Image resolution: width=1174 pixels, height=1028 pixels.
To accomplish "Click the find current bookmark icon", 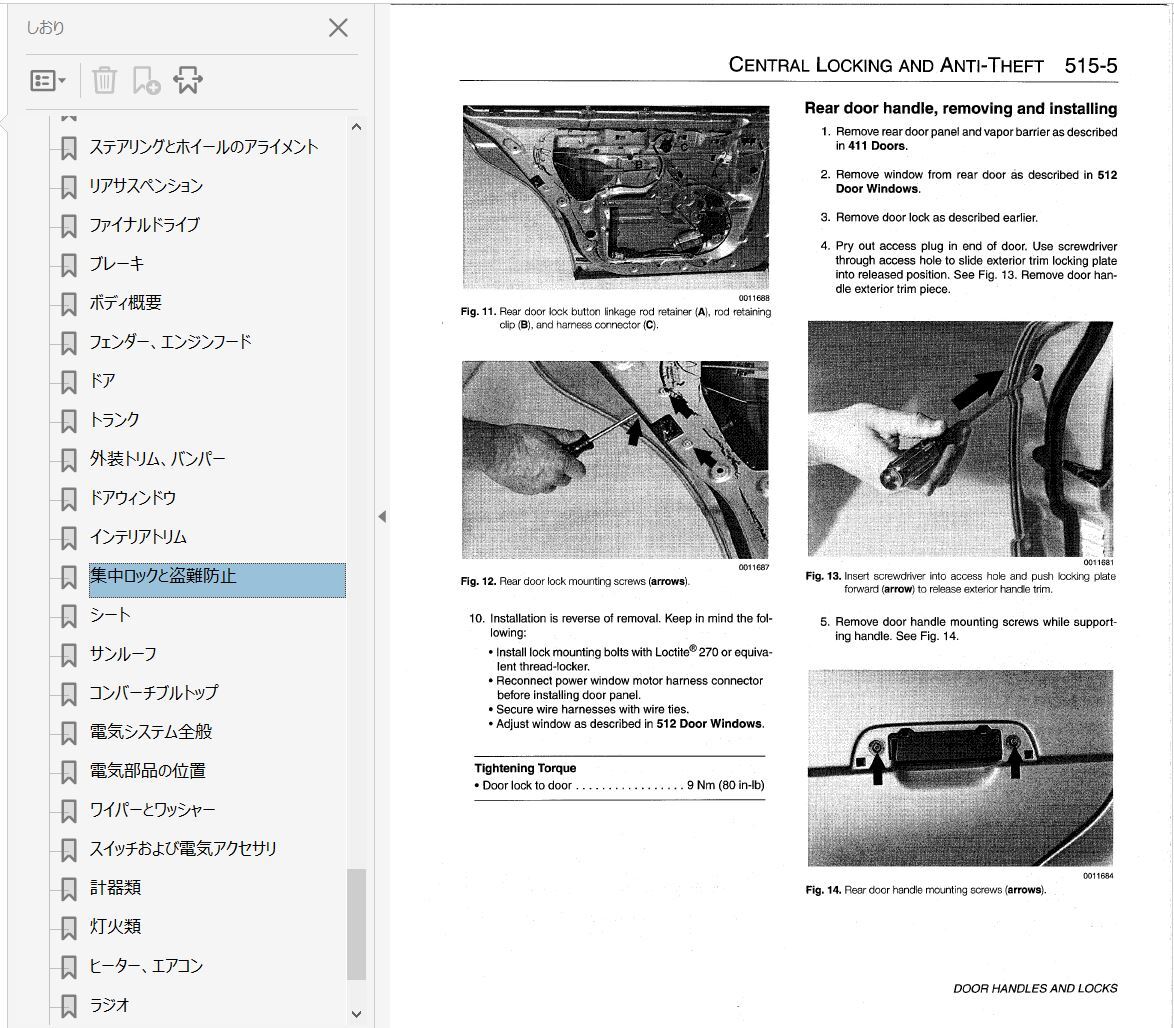I will point(187,80).
